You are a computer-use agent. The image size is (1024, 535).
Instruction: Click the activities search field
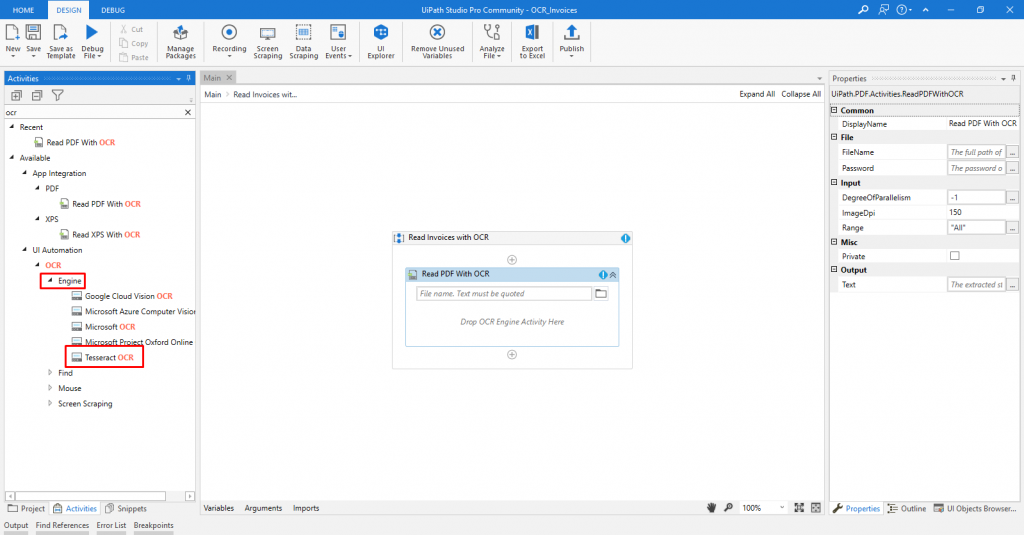tap(93, 112)
